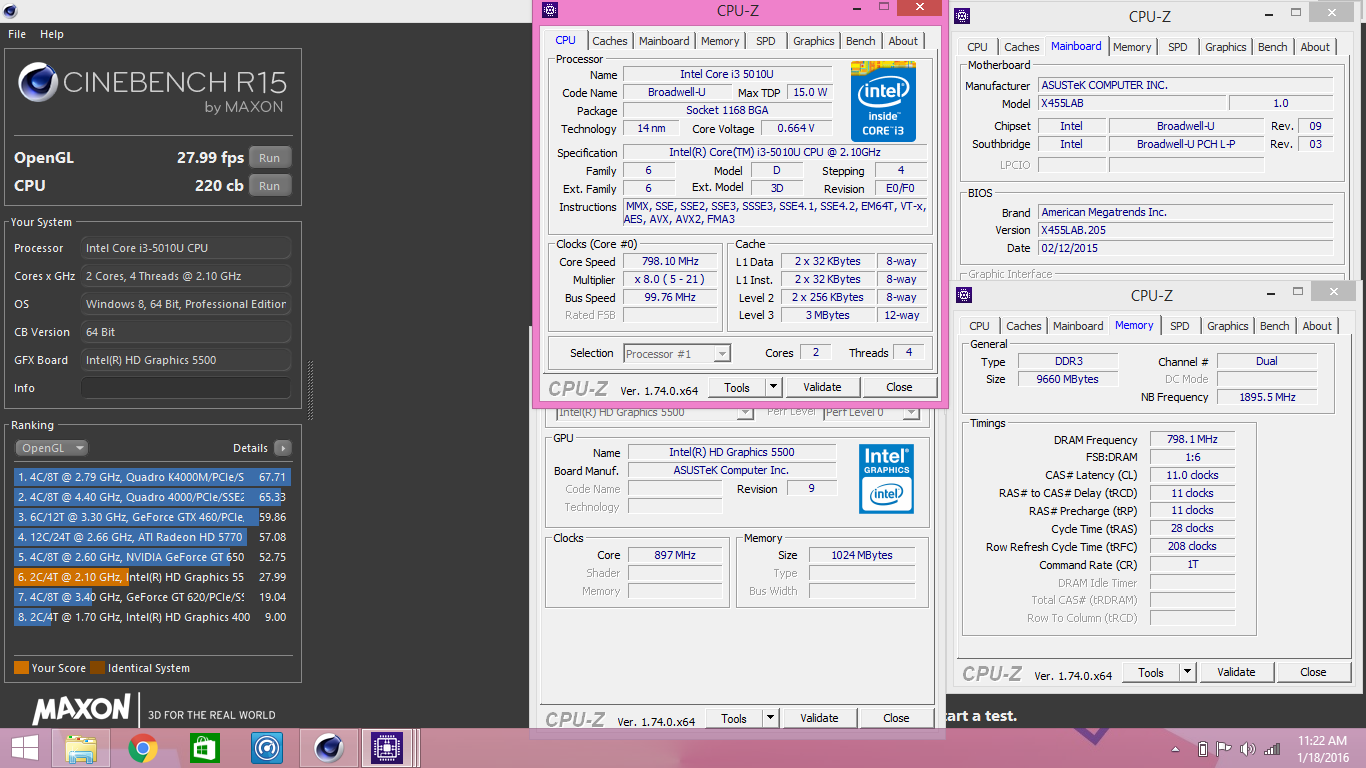This screenshot has height=768, width=1366.
Task: Open the Cinebench Help menu
Action: pos(52,34)
